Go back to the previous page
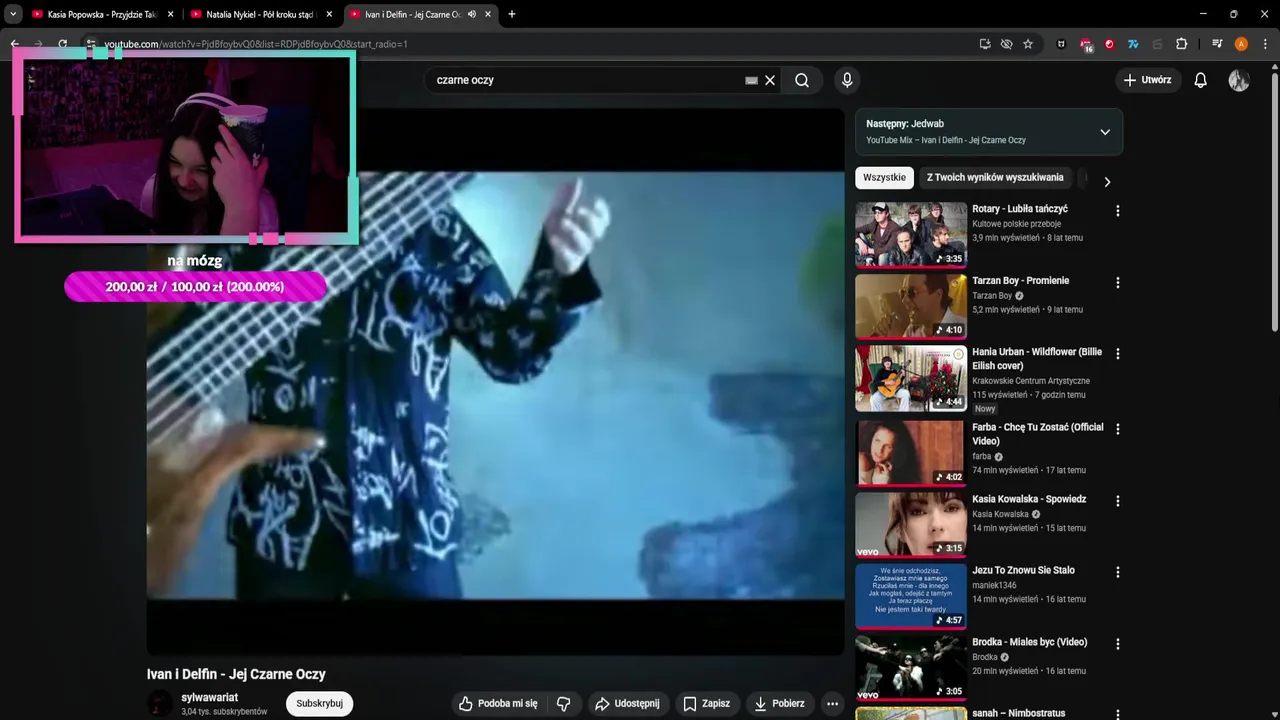The image size is (1280, 720). [15, 44]
